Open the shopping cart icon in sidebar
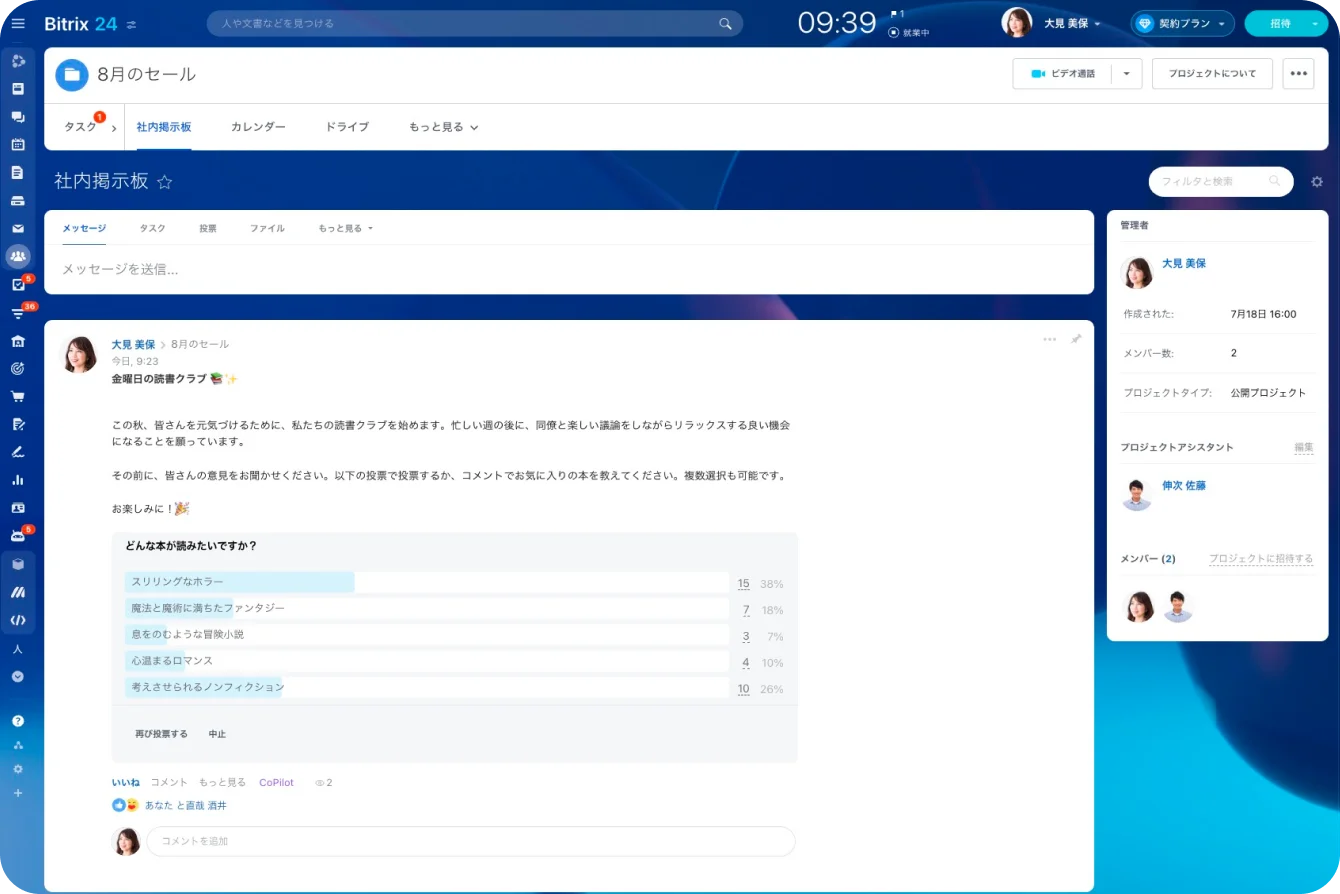This screenshot has width=1340, height=894. point(18,396)
